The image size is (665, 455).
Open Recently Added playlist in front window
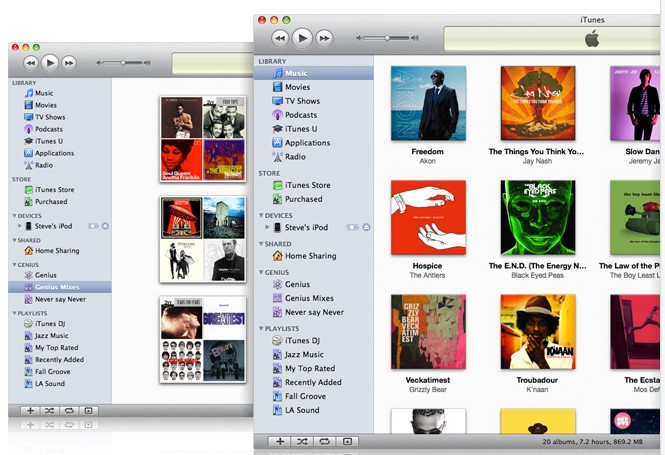click(314, 382)
